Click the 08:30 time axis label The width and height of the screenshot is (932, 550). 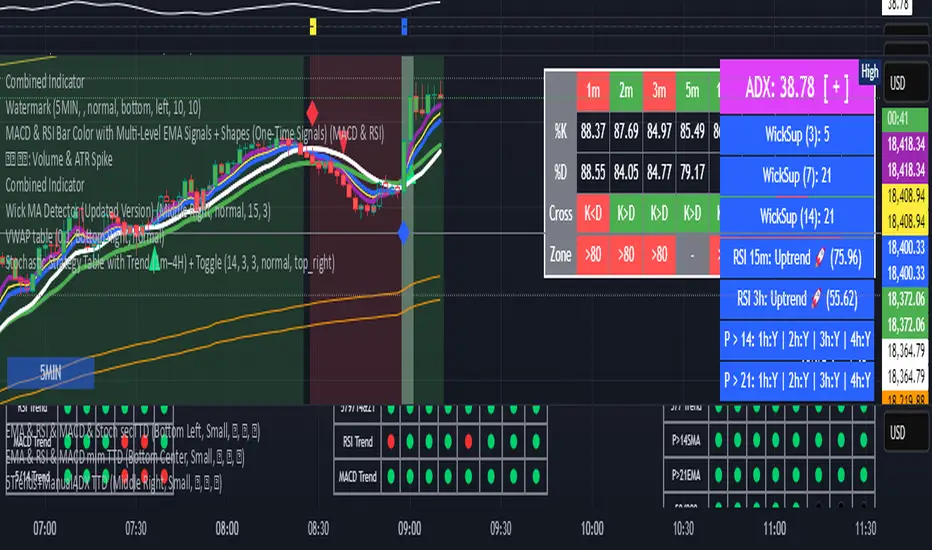(318, 529)
